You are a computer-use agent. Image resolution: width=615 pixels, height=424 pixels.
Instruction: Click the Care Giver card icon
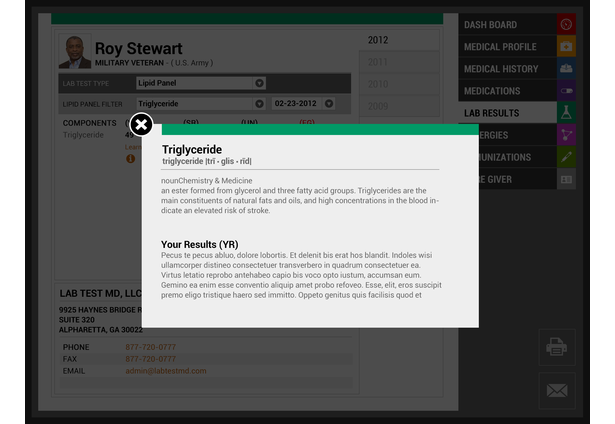click(x=566, y=179)
